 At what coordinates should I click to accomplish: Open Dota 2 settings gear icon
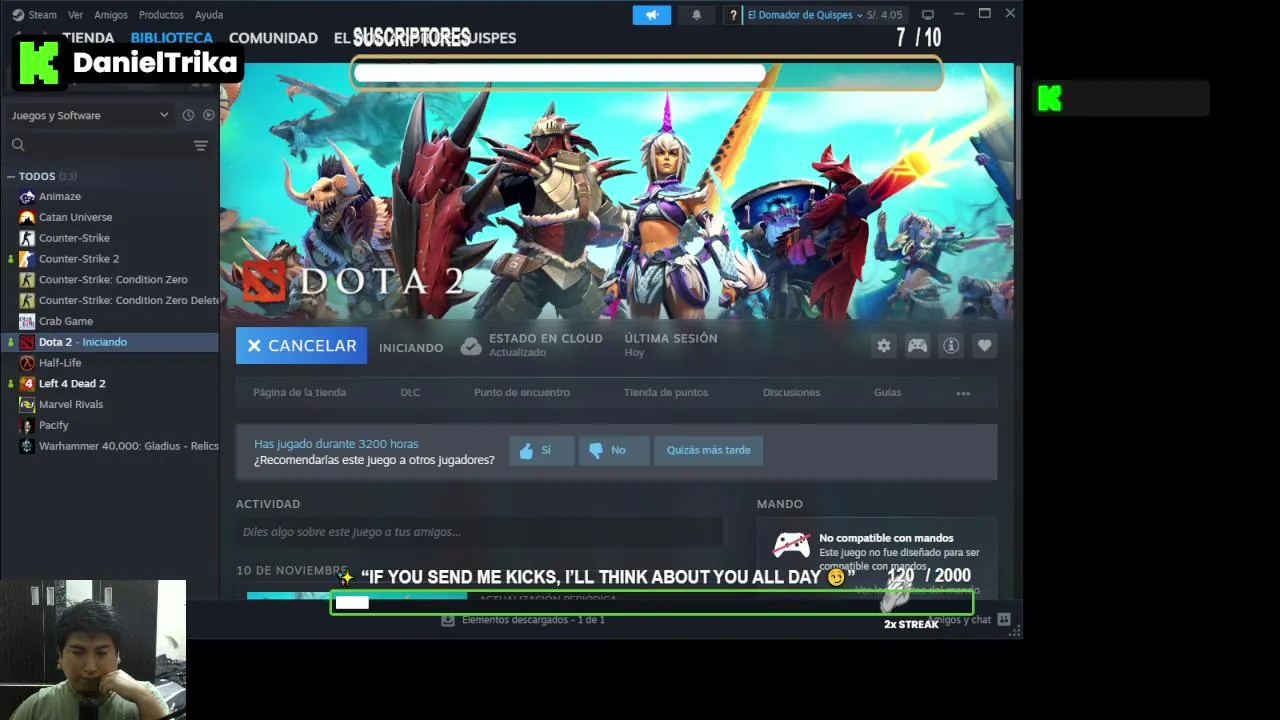tap(884, 346)
